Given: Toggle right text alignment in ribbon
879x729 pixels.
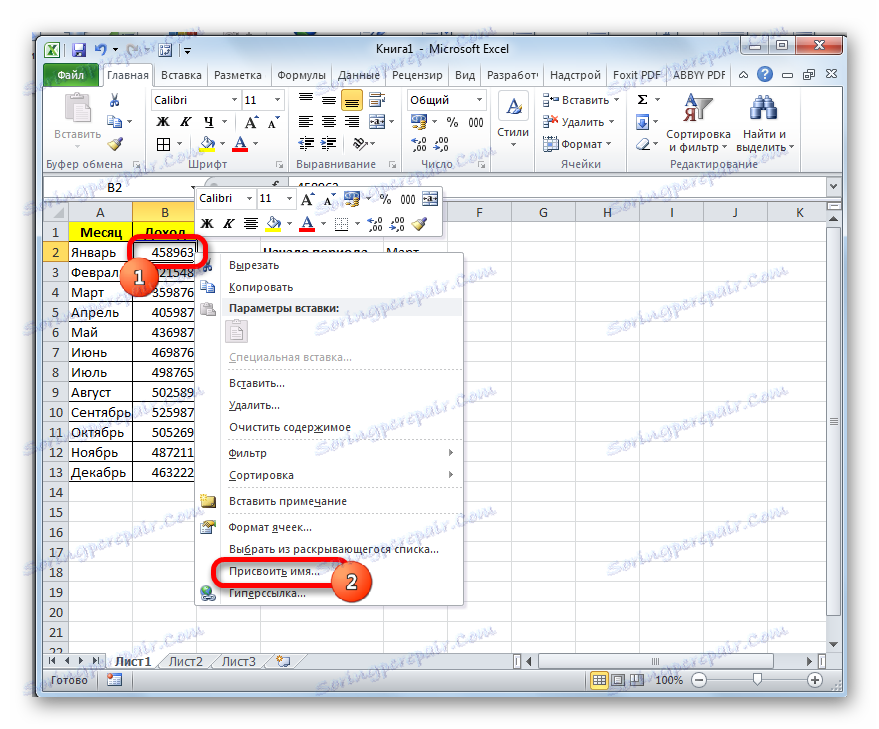Looking at the screenshot, I should click(352, 122).
